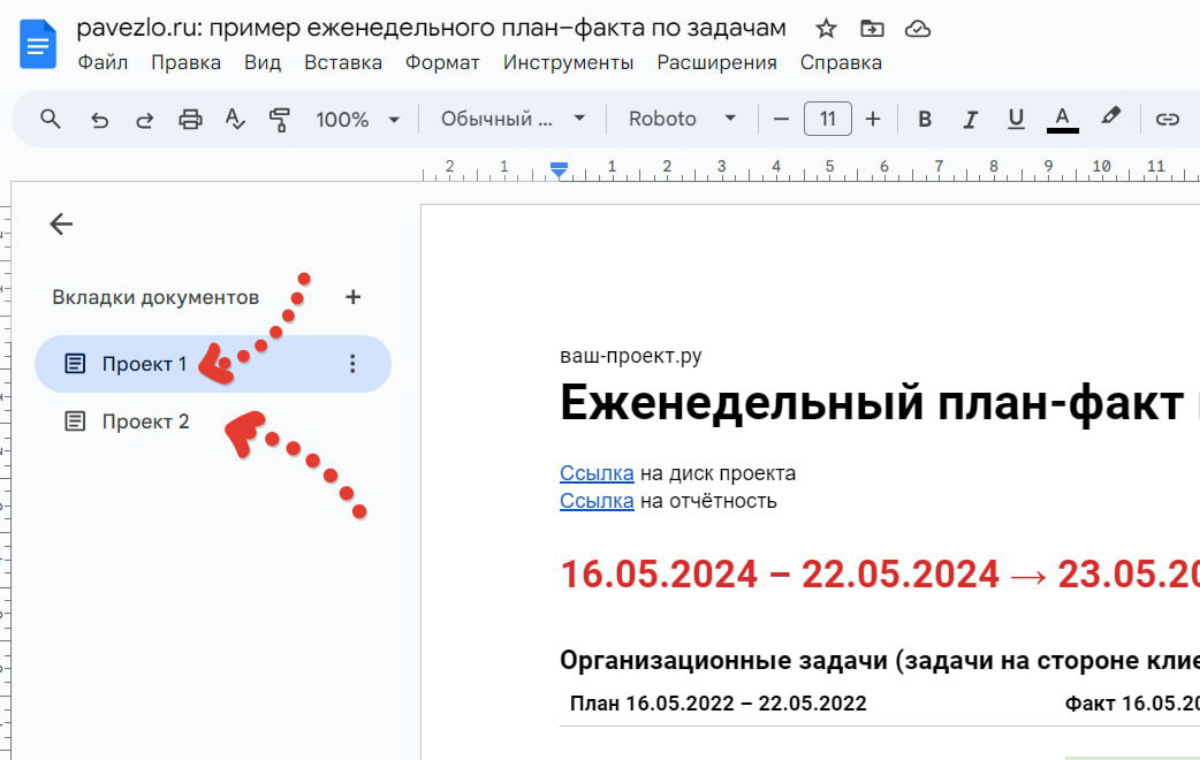Click the Вкладки документов panel title
The height and width of the screenshot is (760, 1200).
click(x=155, y=297)
